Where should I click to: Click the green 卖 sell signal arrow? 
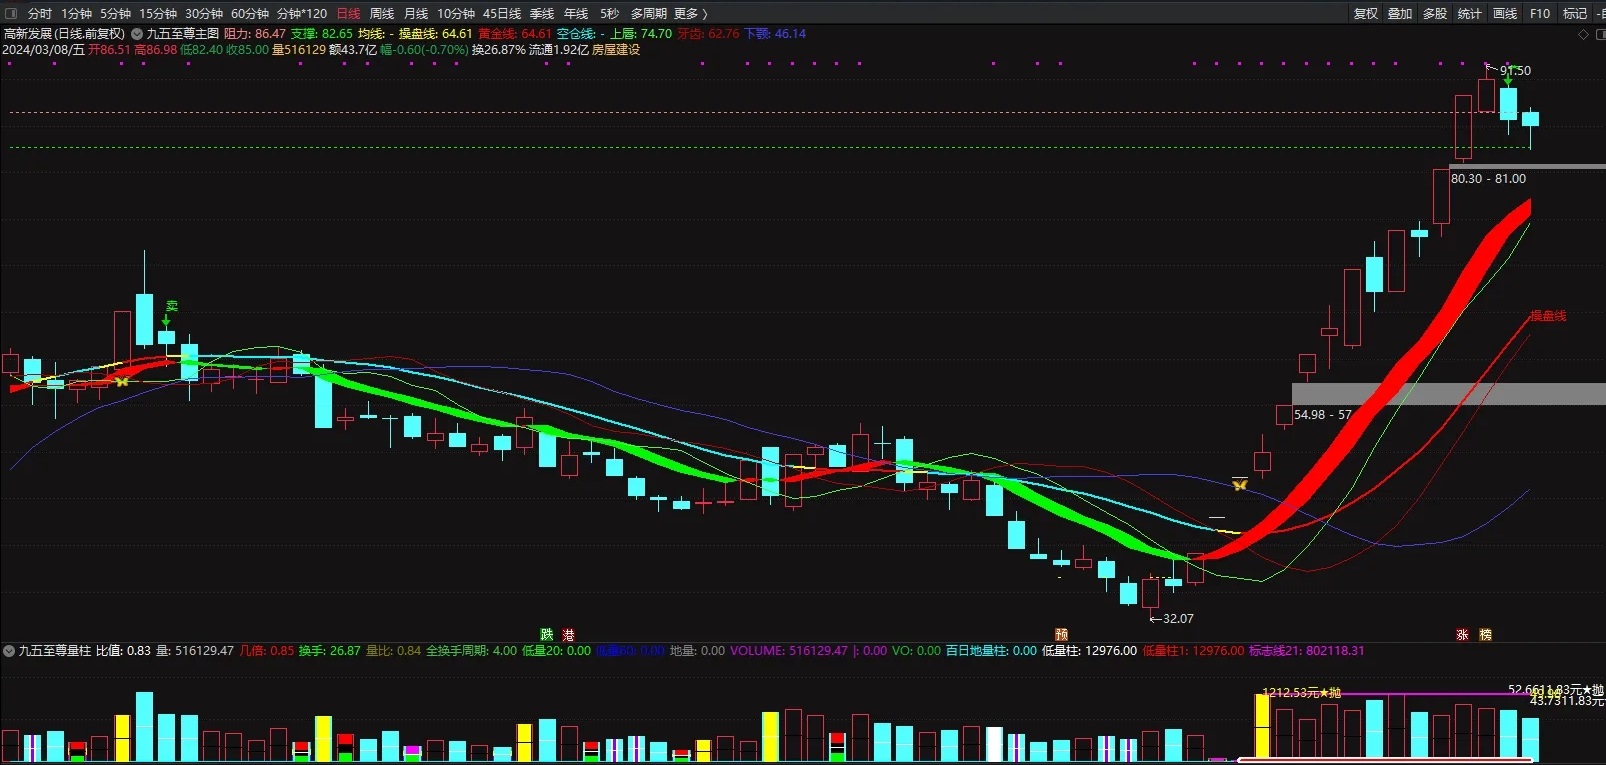pyautogui.click(x=166, y=321)
